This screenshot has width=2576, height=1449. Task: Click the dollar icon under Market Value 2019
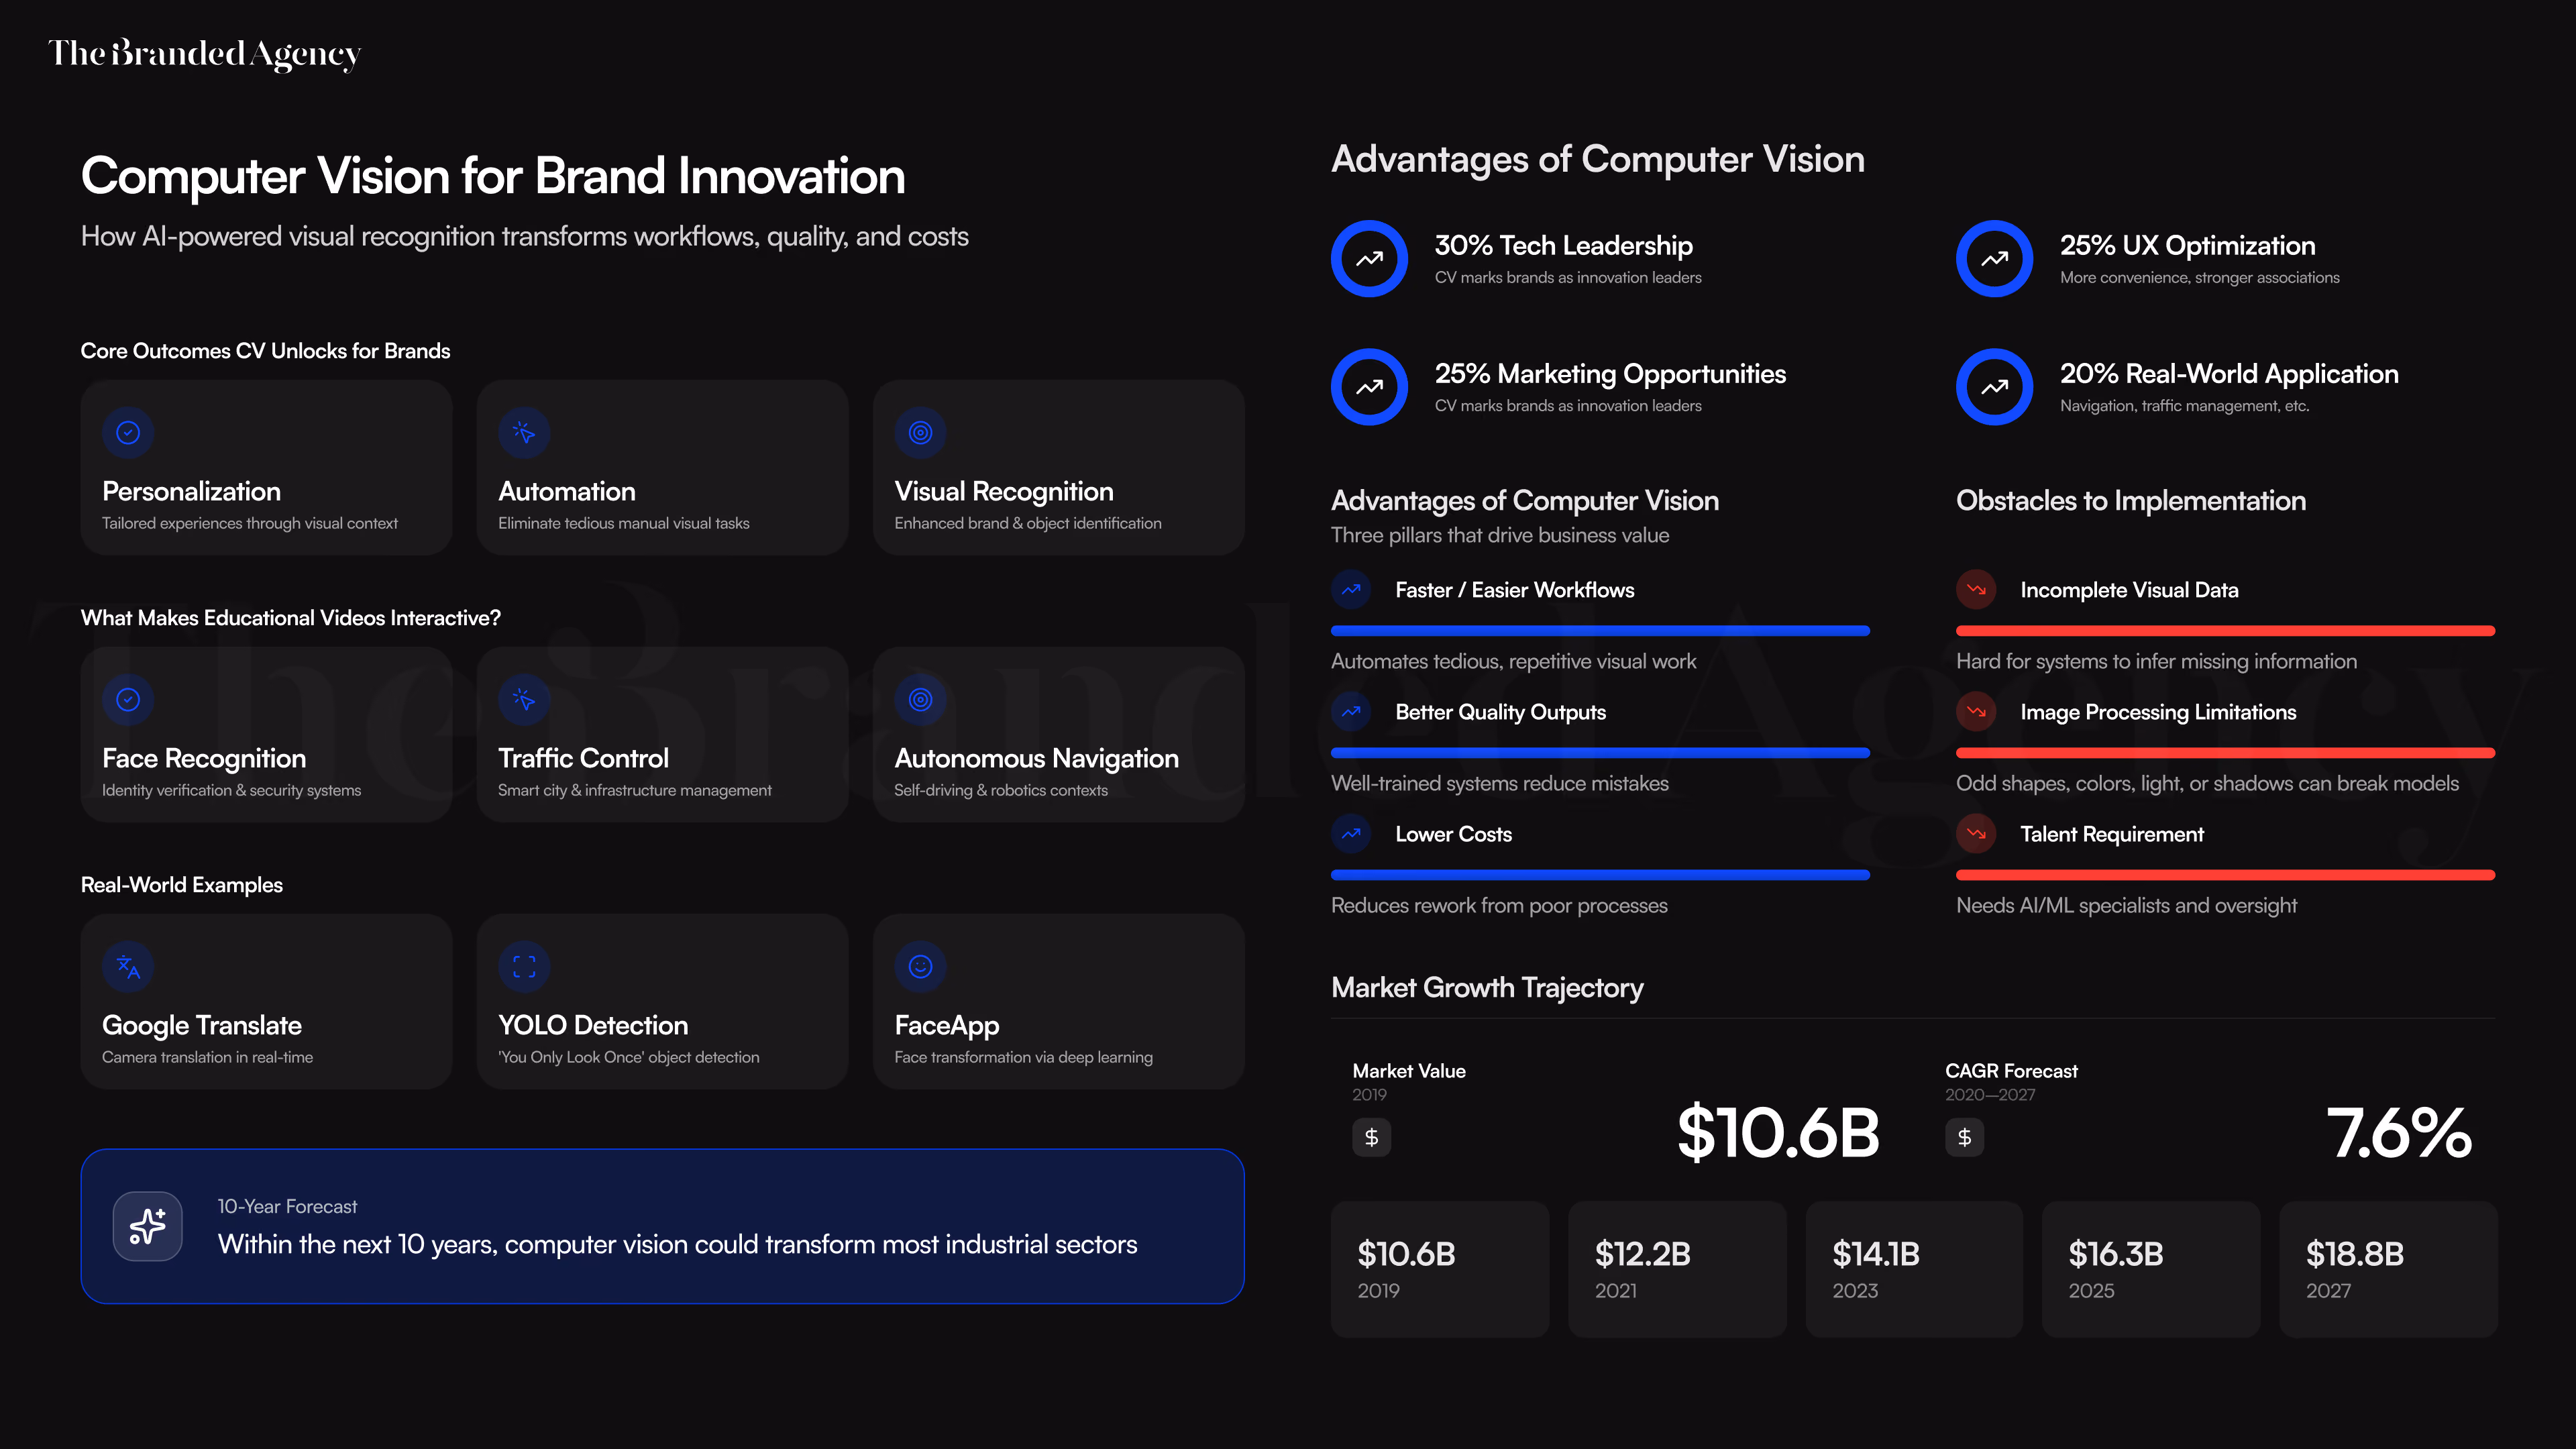(1371, 1137)
